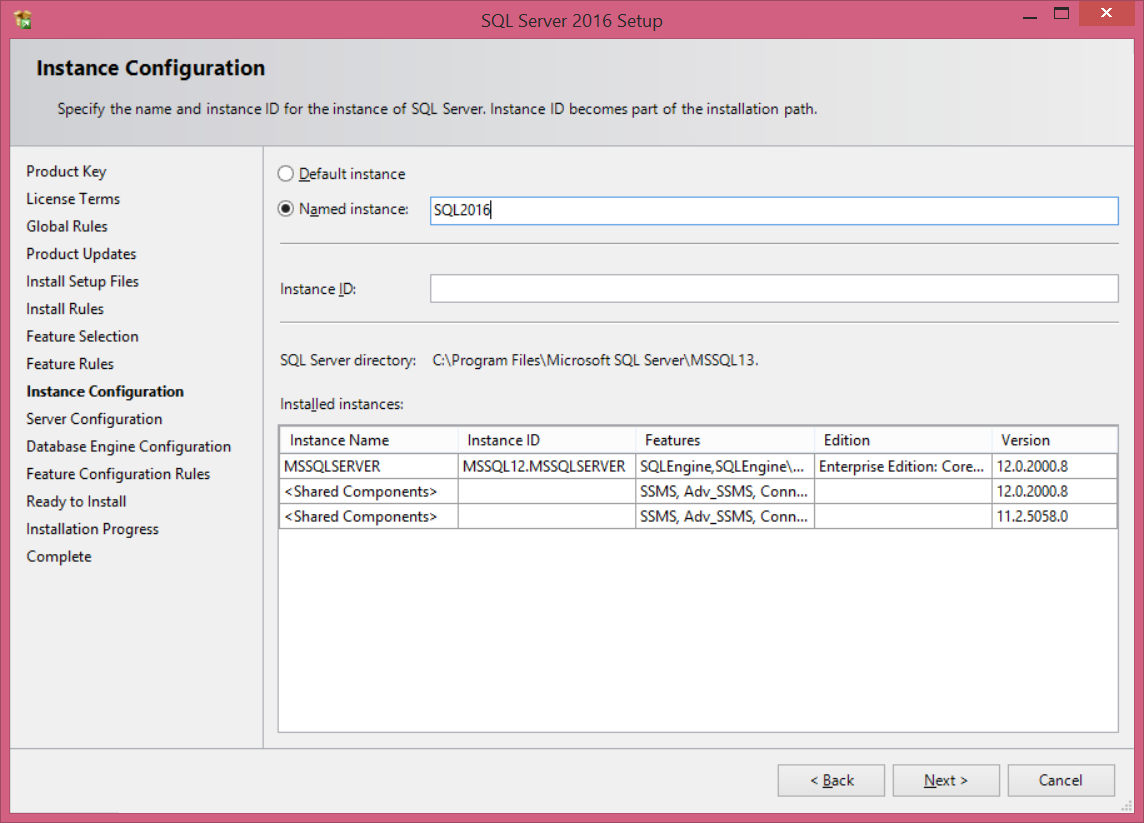This screenshot has width=1144, height=823.
Task: Open the Feature Rules step
Action: 70,364
